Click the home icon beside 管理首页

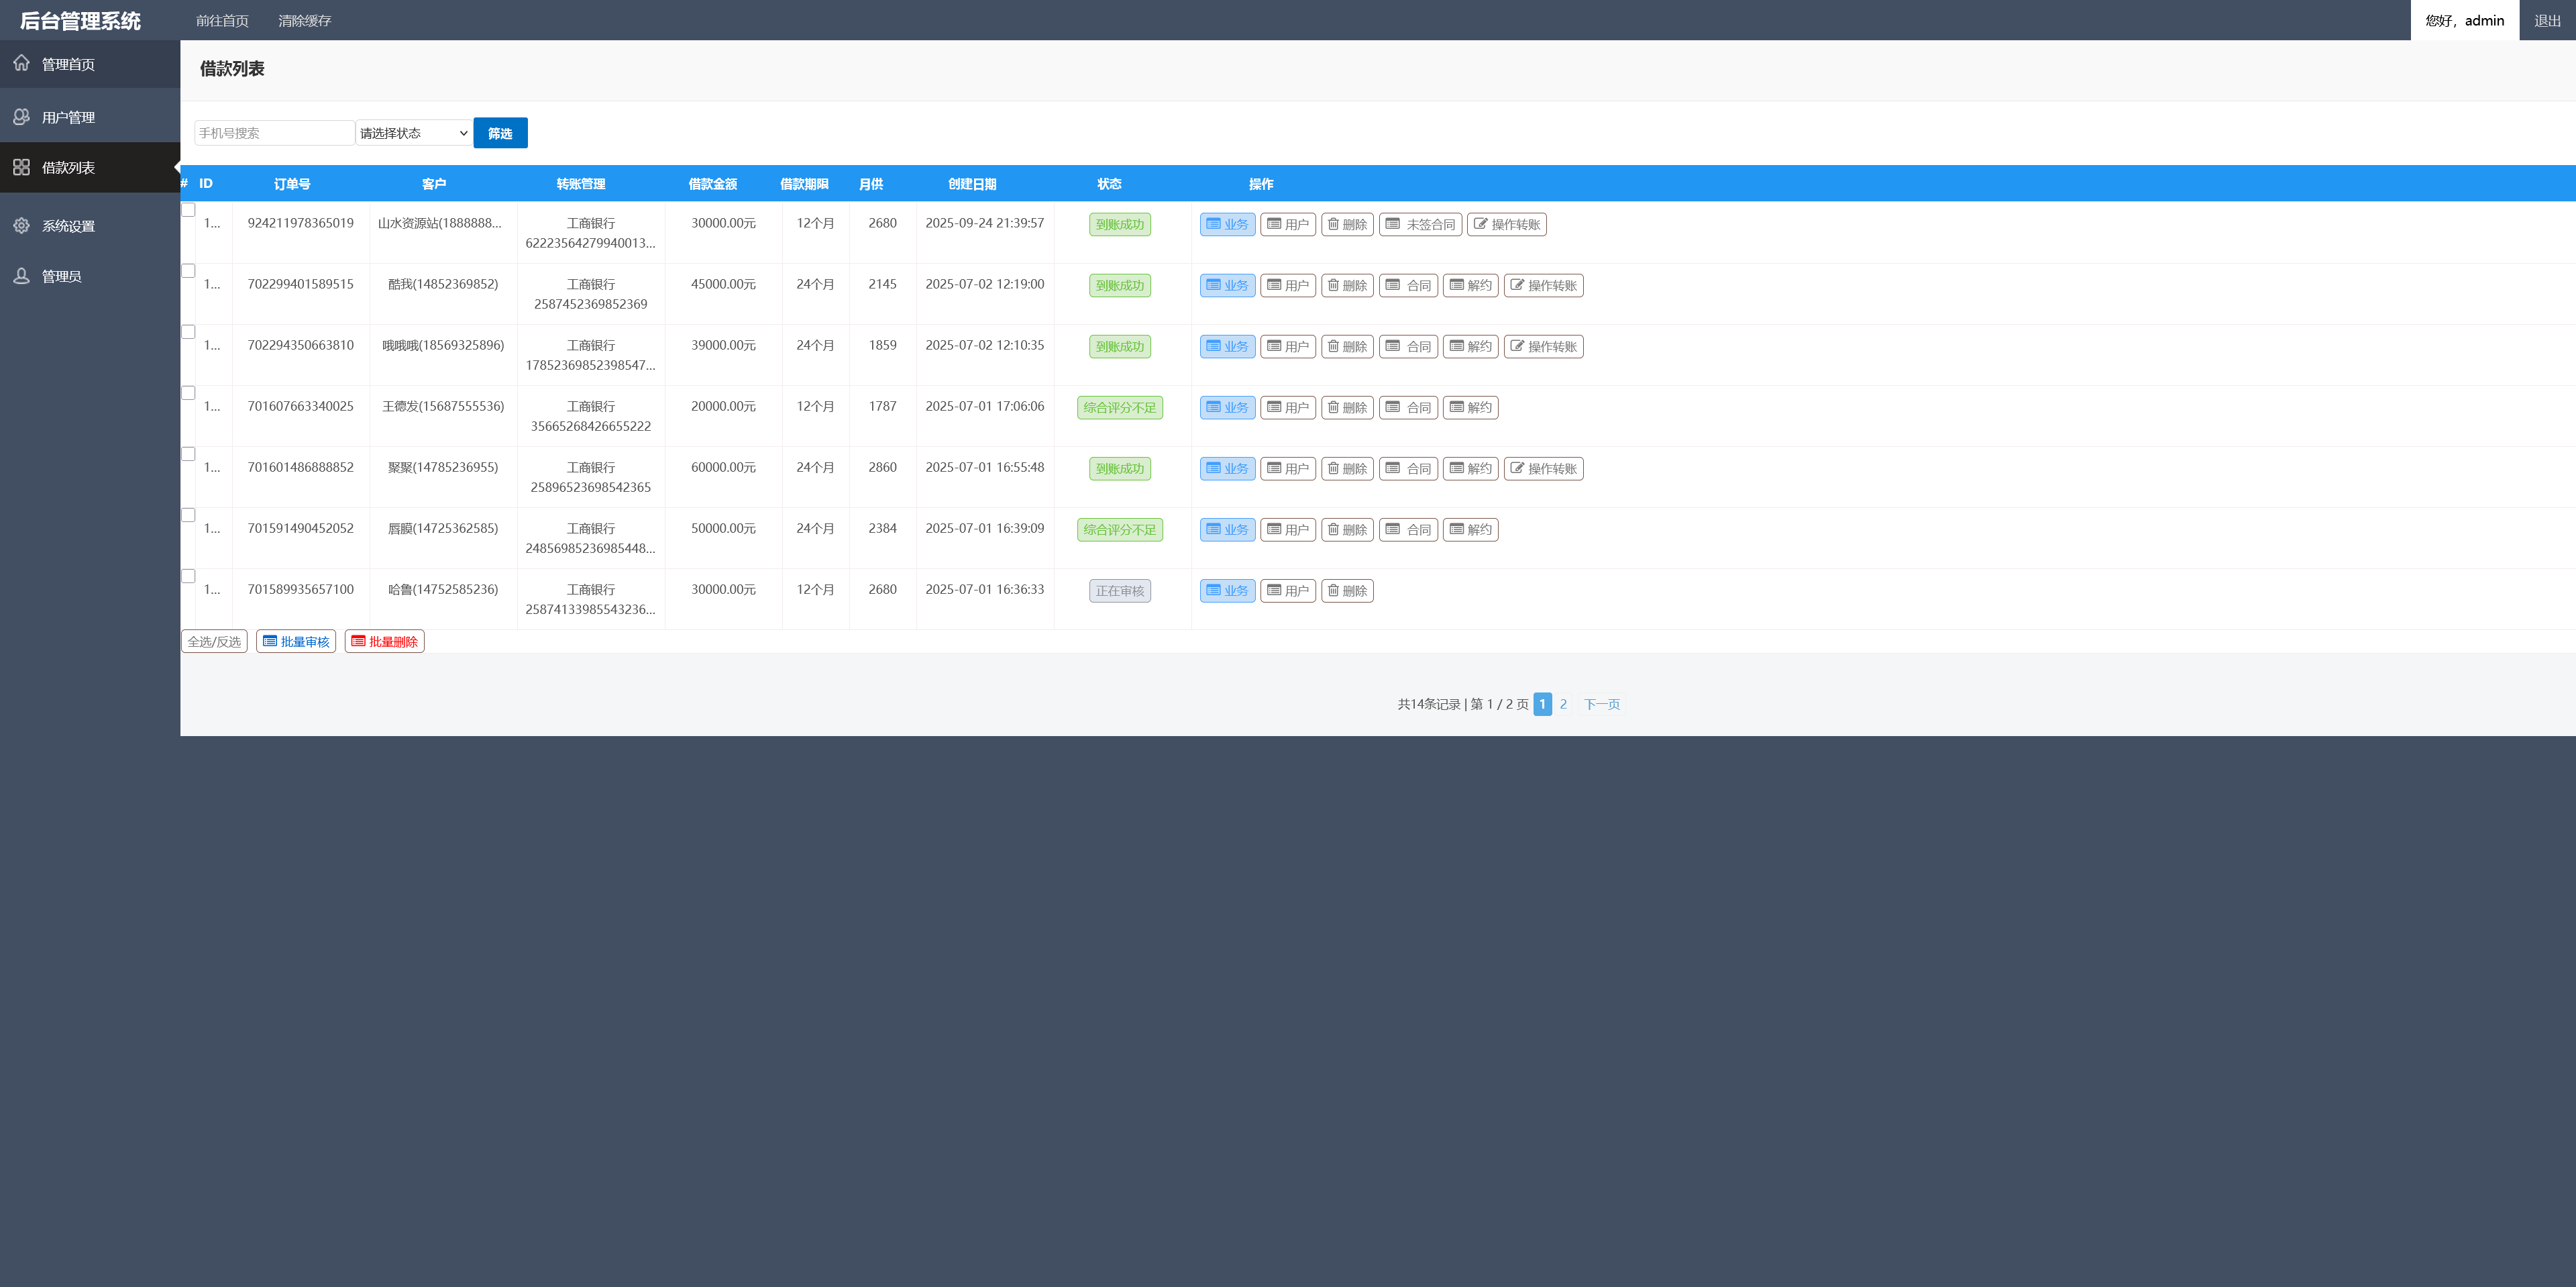[x=21, y=63]
